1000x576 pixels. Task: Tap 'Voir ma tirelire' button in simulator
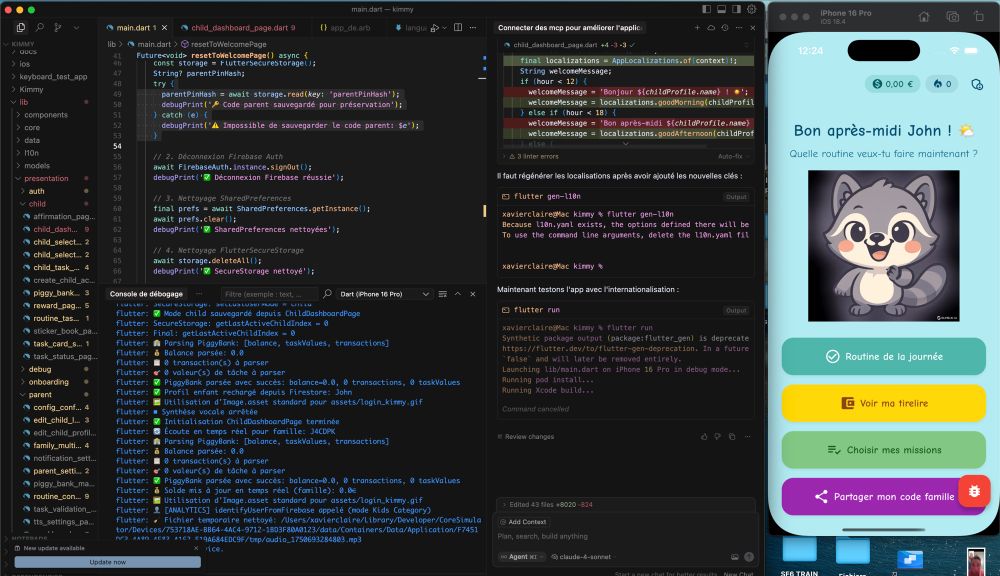tap(883, 403)
